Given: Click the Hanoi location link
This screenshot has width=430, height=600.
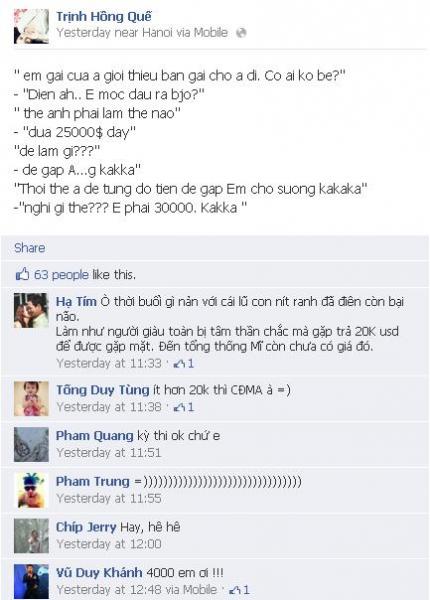Looking at the screenshot, I should [x=157, y=33].
